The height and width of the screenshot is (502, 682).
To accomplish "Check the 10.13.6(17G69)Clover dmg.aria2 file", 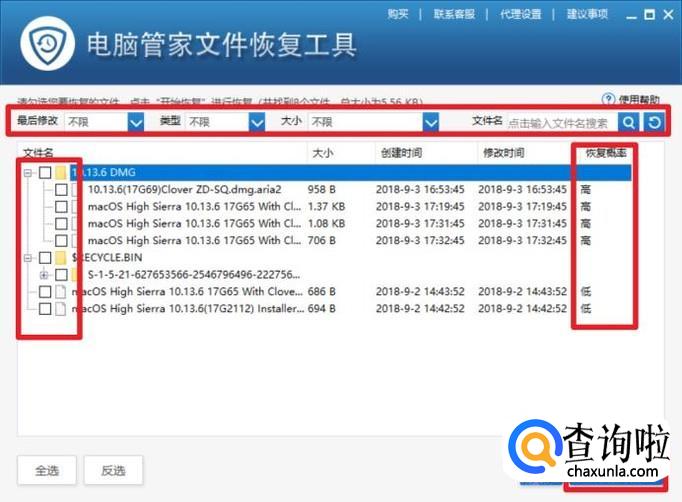I will tap(61, 190).
